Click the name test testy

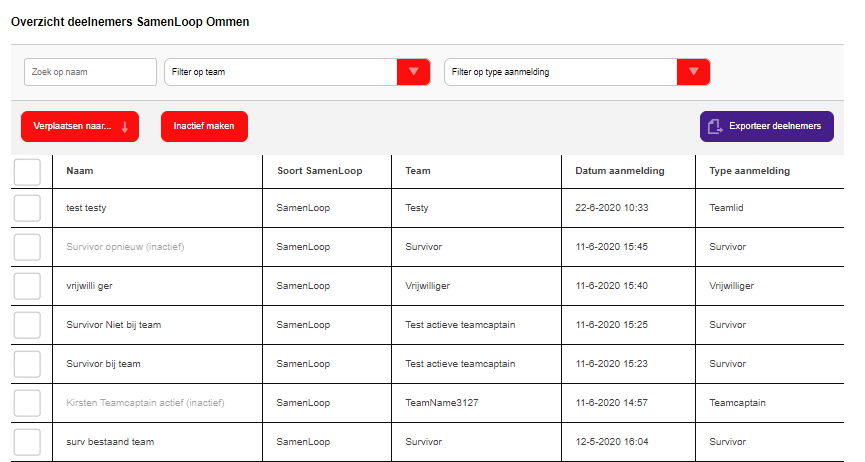(x=86, y=208)
